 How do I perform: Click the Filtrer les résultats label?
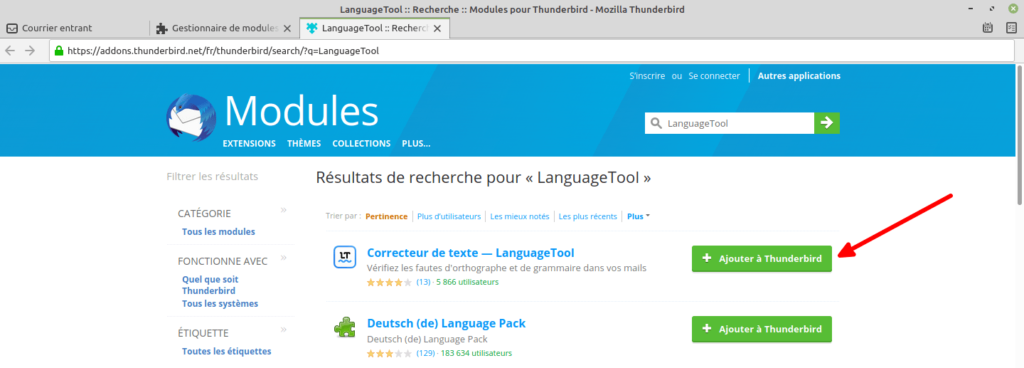click(212, 177)
